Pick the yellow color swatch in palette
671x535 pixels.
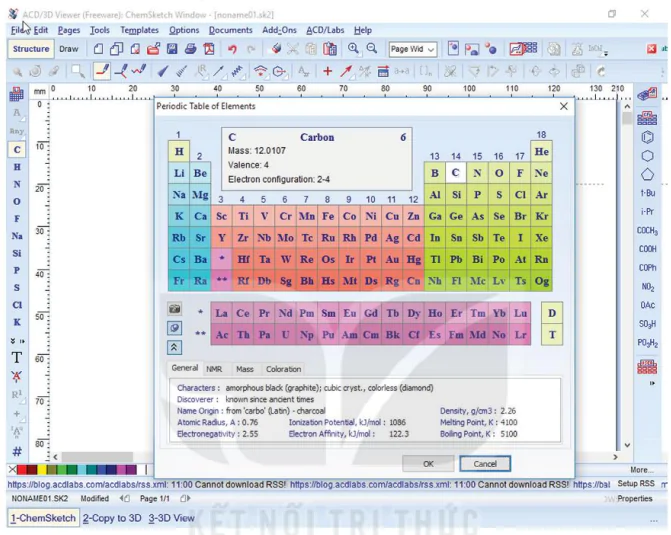click(42, 470)
